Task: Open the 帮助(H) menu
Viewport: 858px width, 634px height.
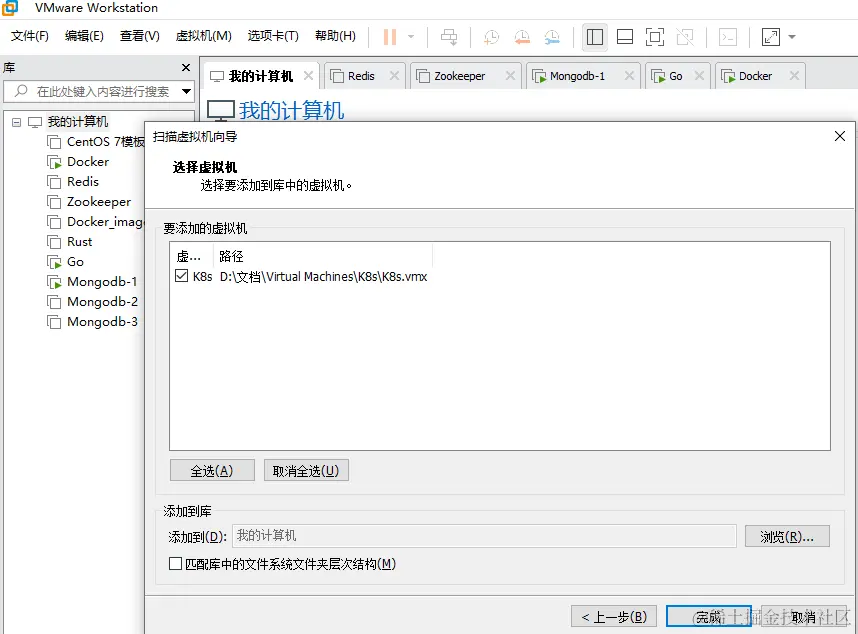Action: [335, 36]
